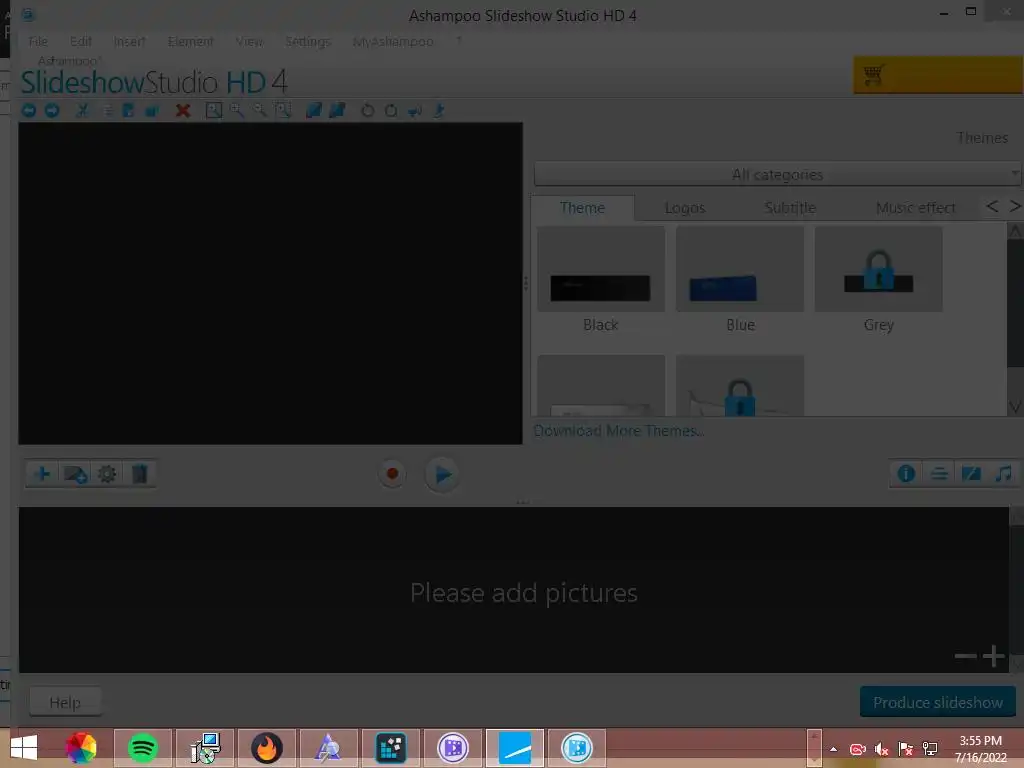Click the question mark help menu

[459, 40]
